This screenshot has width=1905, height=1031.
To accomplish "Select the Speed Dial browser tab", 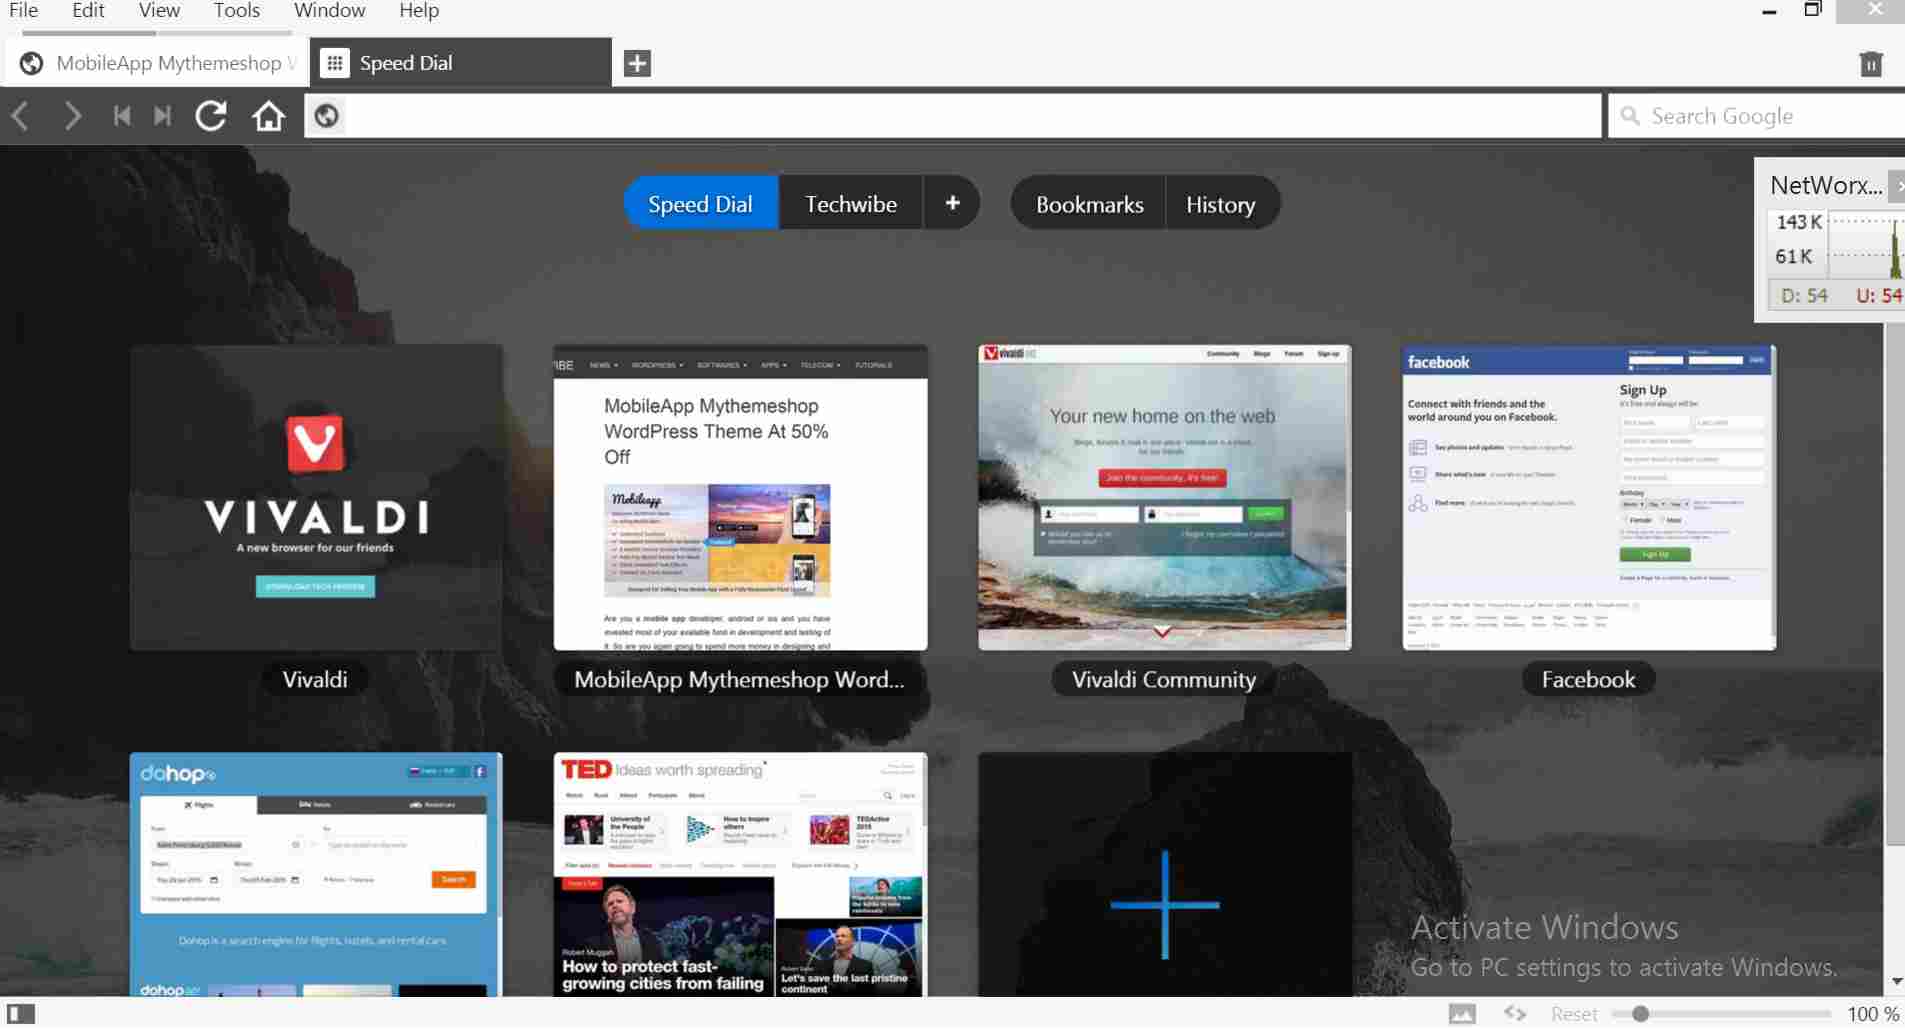I will coord(461,63).
